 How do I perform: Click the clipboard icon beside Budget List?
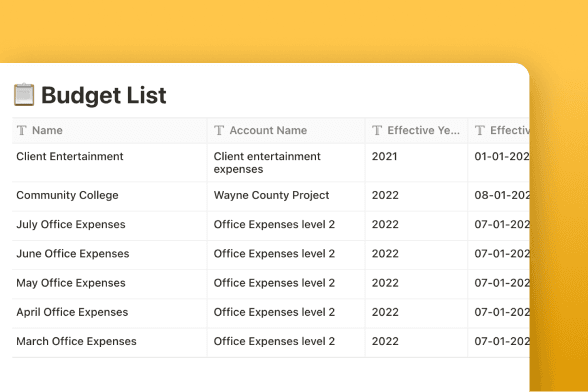24,95
